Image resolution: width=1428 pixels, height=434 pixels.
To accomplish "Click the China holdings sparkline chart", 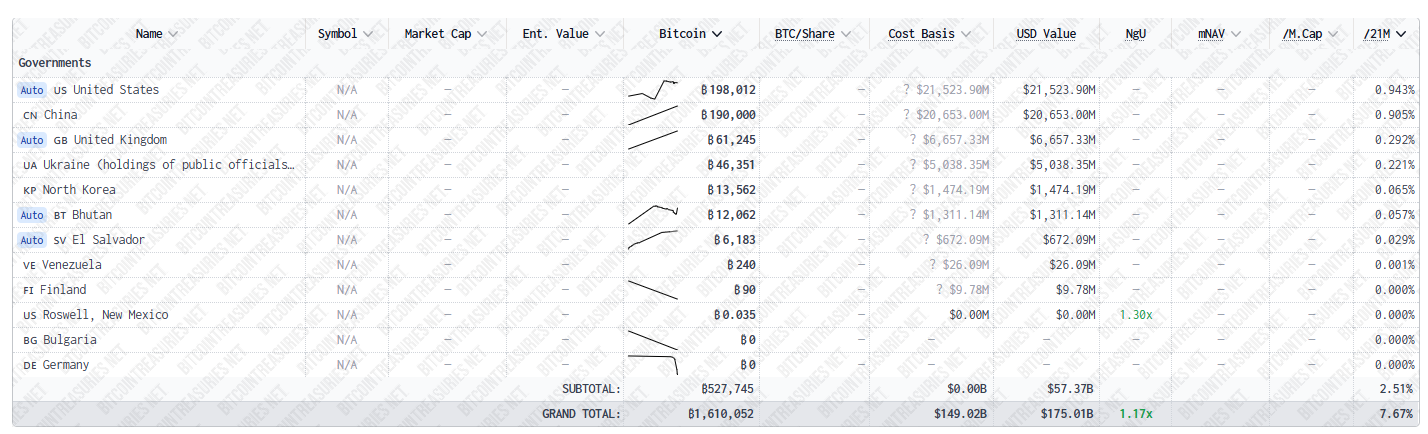I will (653, 115).
